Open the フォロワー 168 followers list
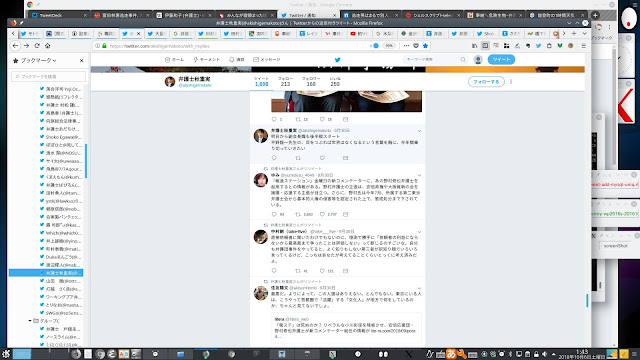This screenshot has height=360, width=640. [x=311, y=82]
